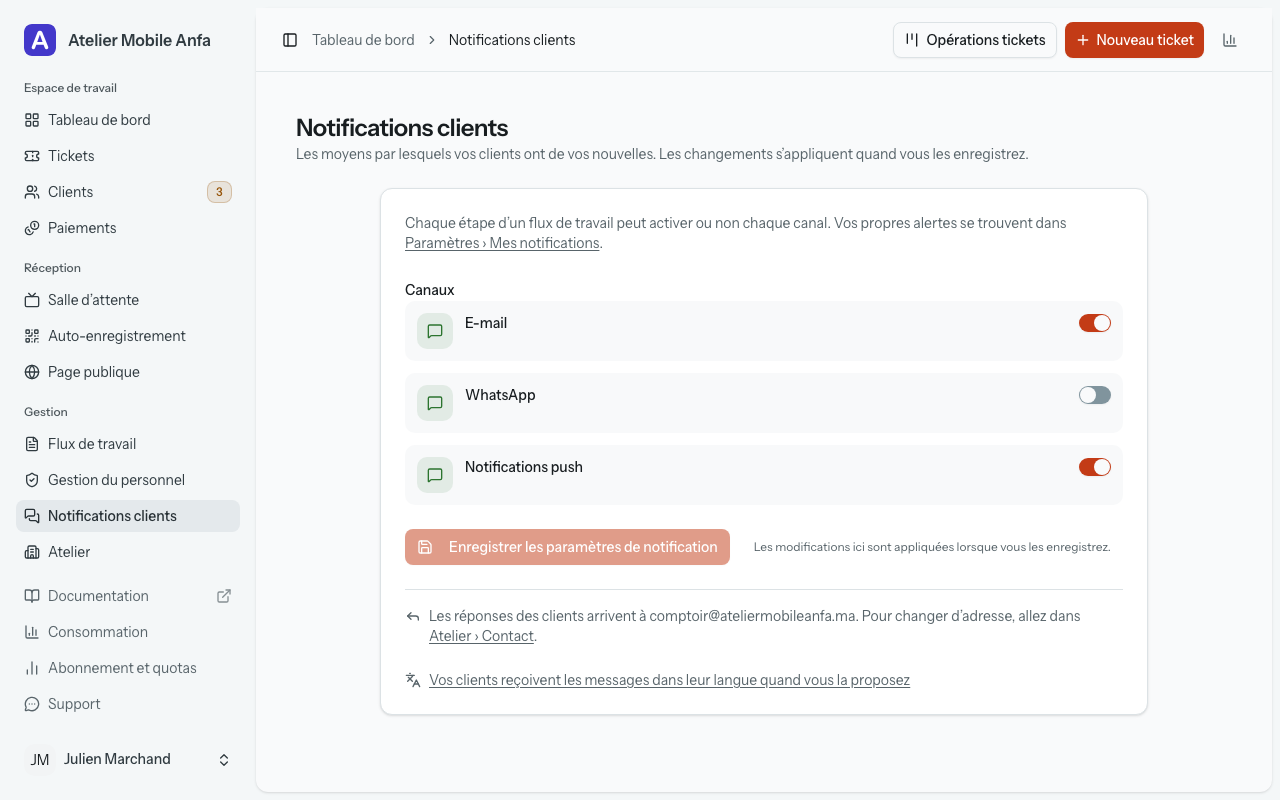Viewport: 1280px width, 800px height.
Task: Click the Atelier Mobile Anfa logo icon
Action: click(40, 40)
